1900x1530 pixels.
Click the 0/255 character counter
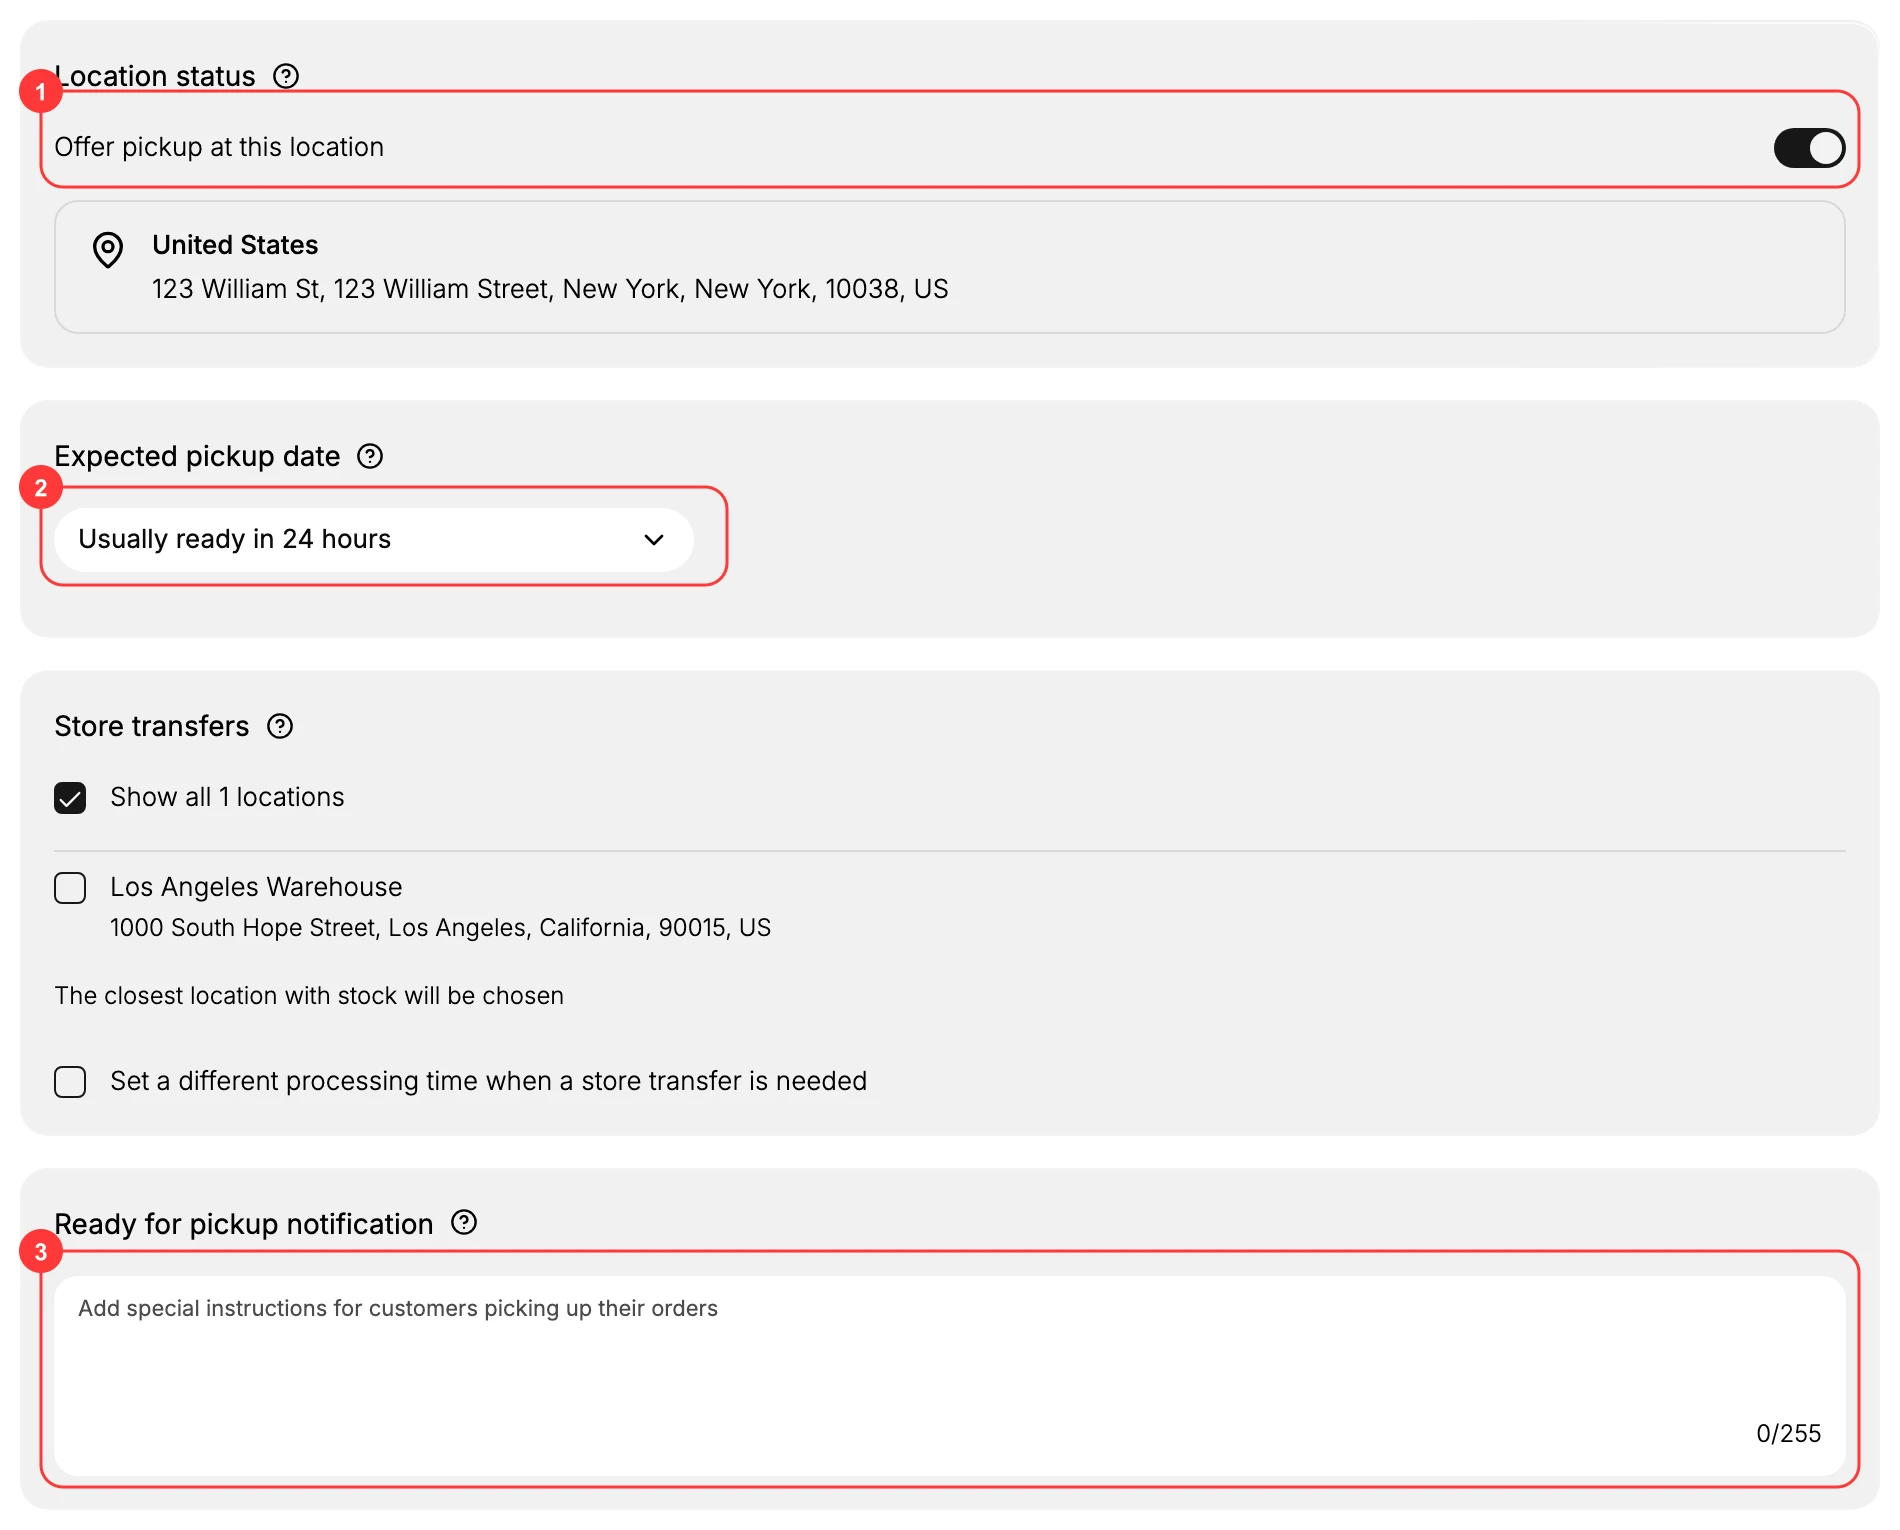coord(1788,1433)
